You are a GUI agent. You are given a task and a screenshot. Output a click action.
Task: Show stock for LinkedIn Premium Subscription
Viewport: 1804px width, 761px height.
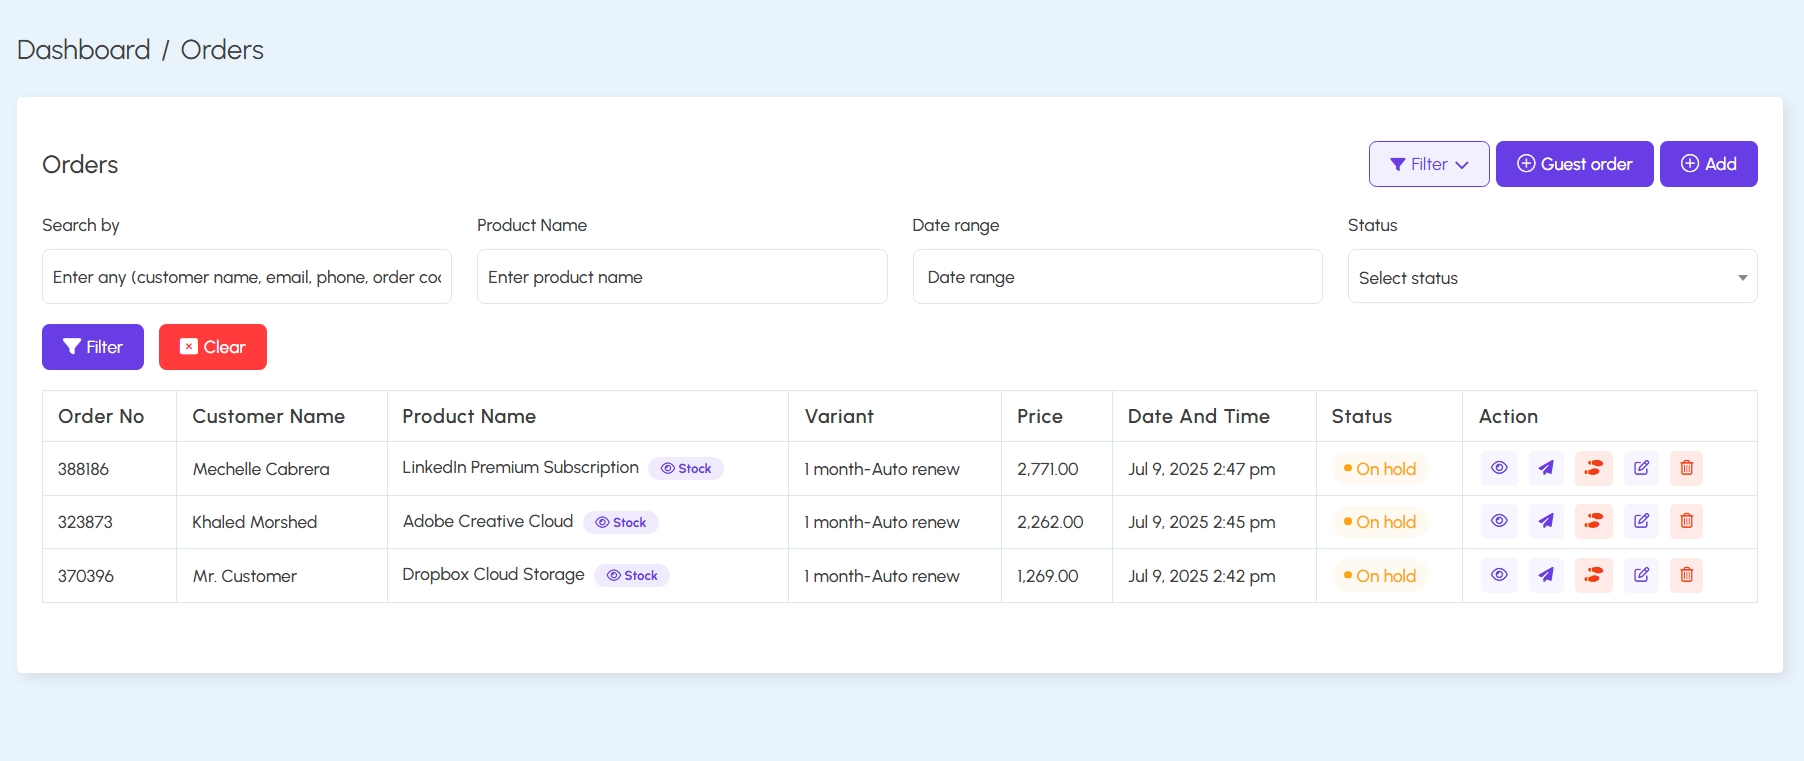coord(686,468)
